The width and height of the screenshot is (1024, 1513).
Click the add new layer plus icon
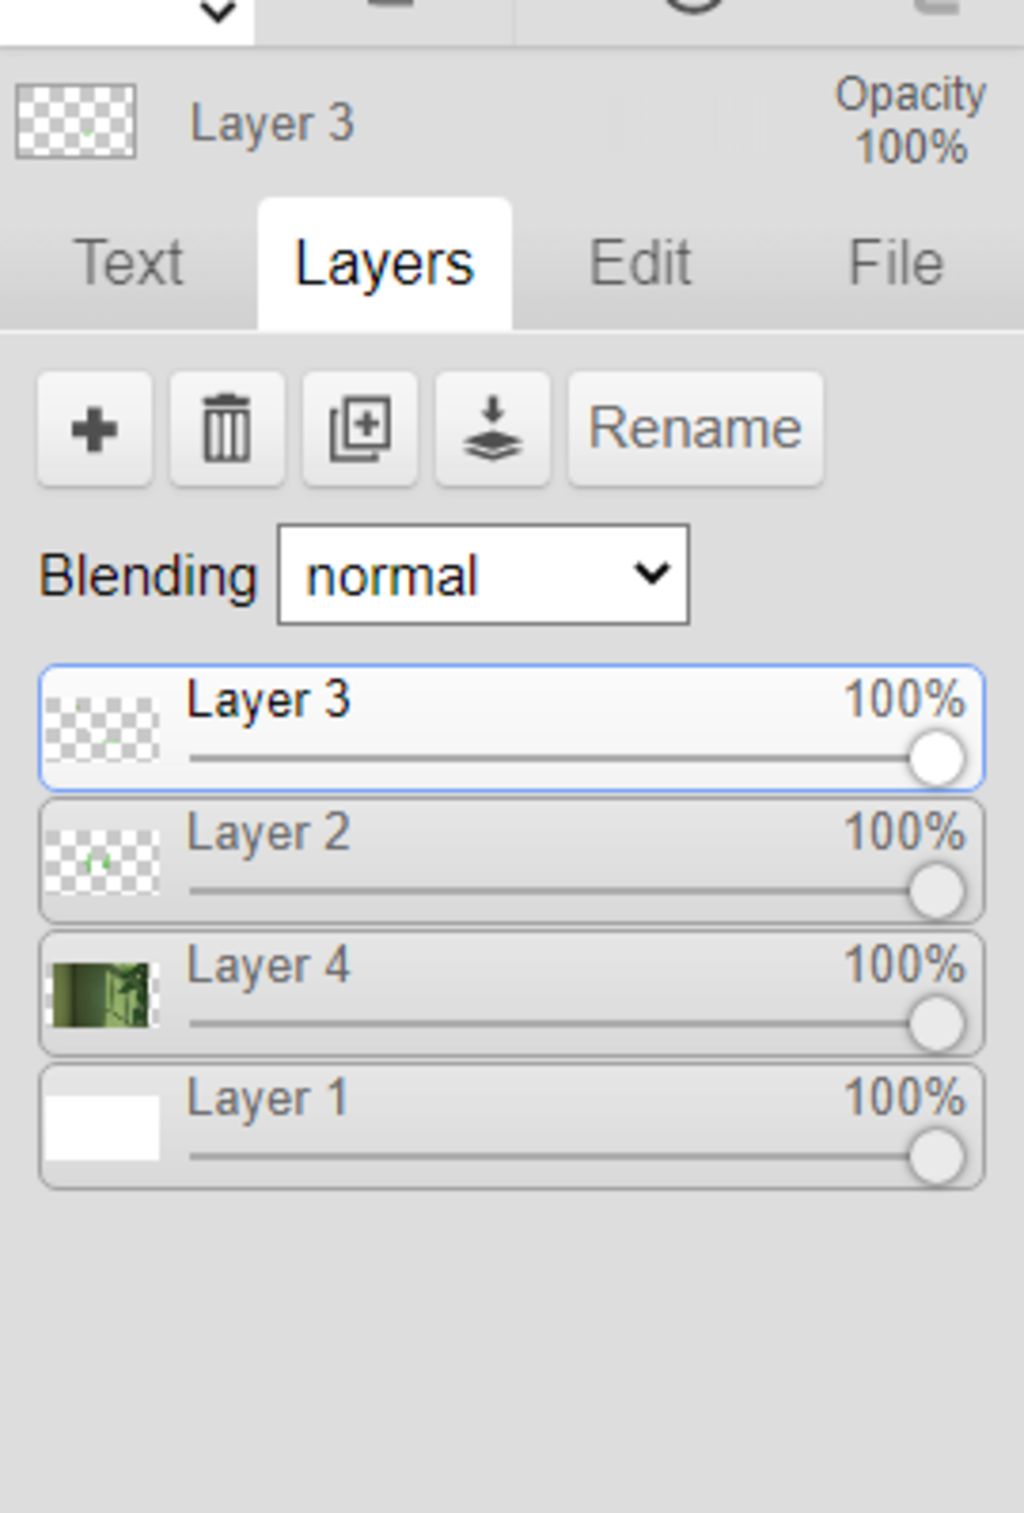tap(95, 430)
